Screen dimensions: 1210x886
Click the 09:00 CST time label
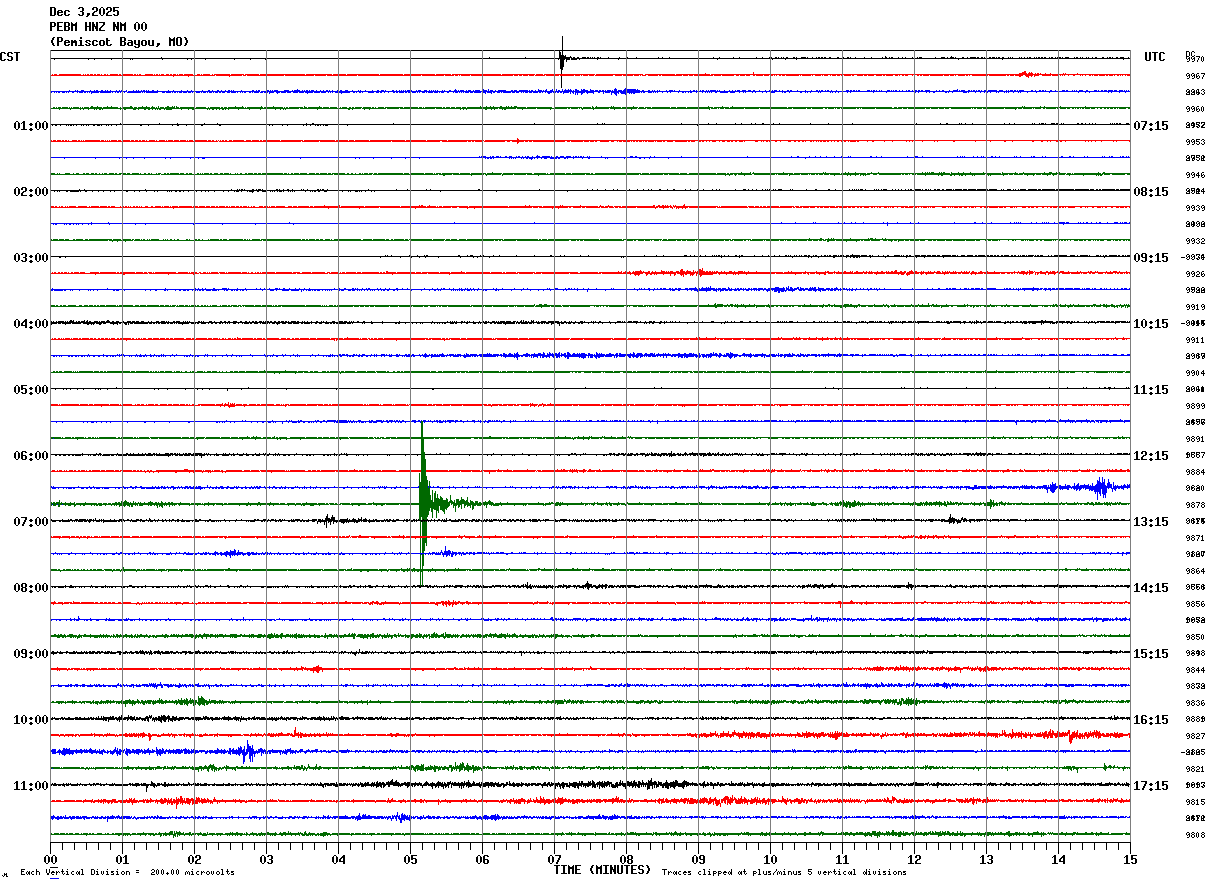(30, 654)
